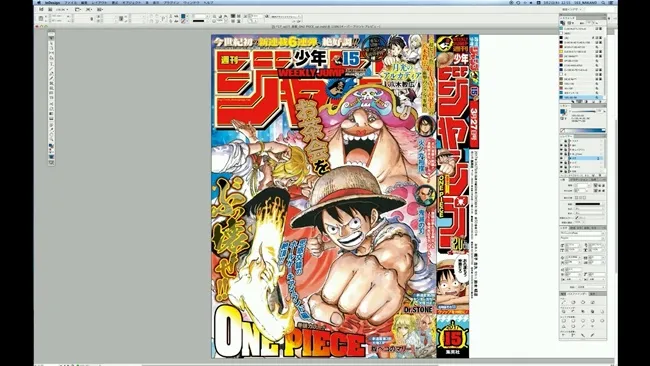Open the language dropdown at Character panel bottom
This screenshot has width=650, height=366.
[592, 287]
